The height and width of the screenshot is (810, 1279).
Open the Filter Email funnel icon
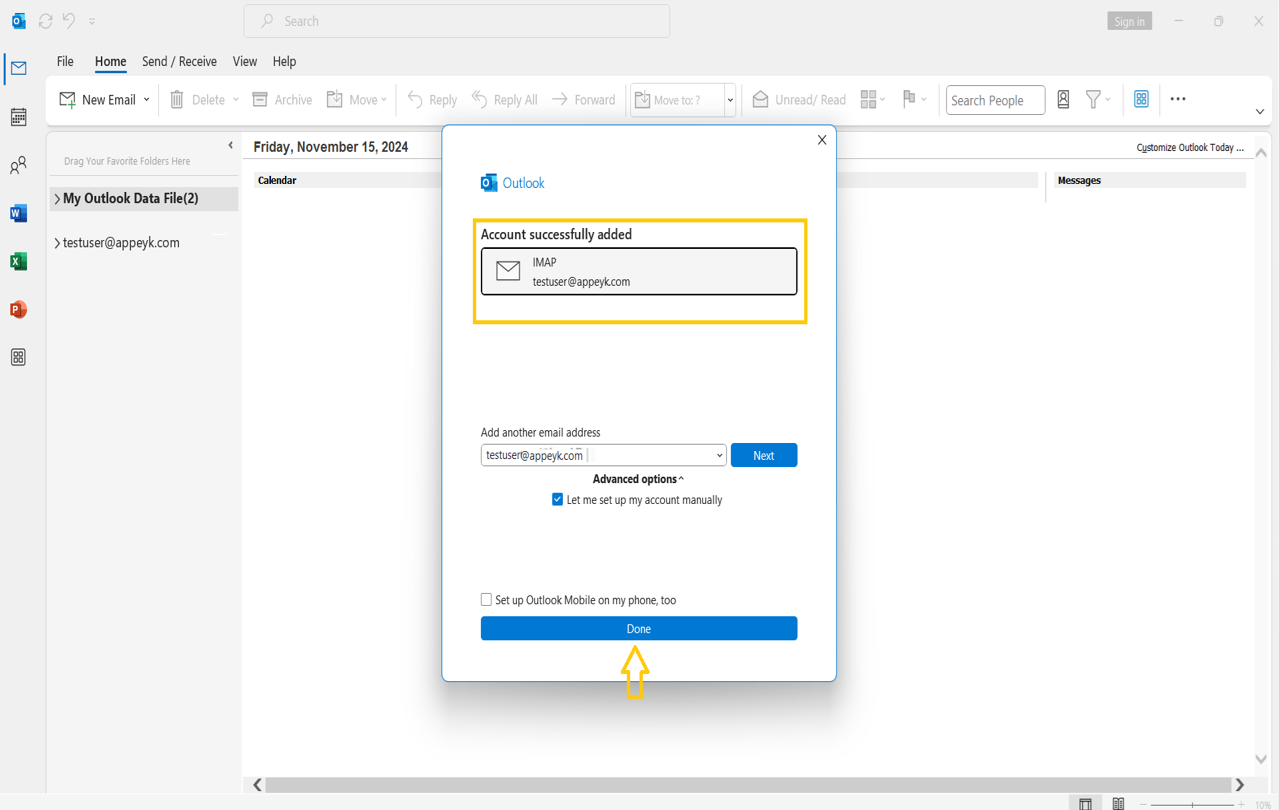tap(1097, 99)
